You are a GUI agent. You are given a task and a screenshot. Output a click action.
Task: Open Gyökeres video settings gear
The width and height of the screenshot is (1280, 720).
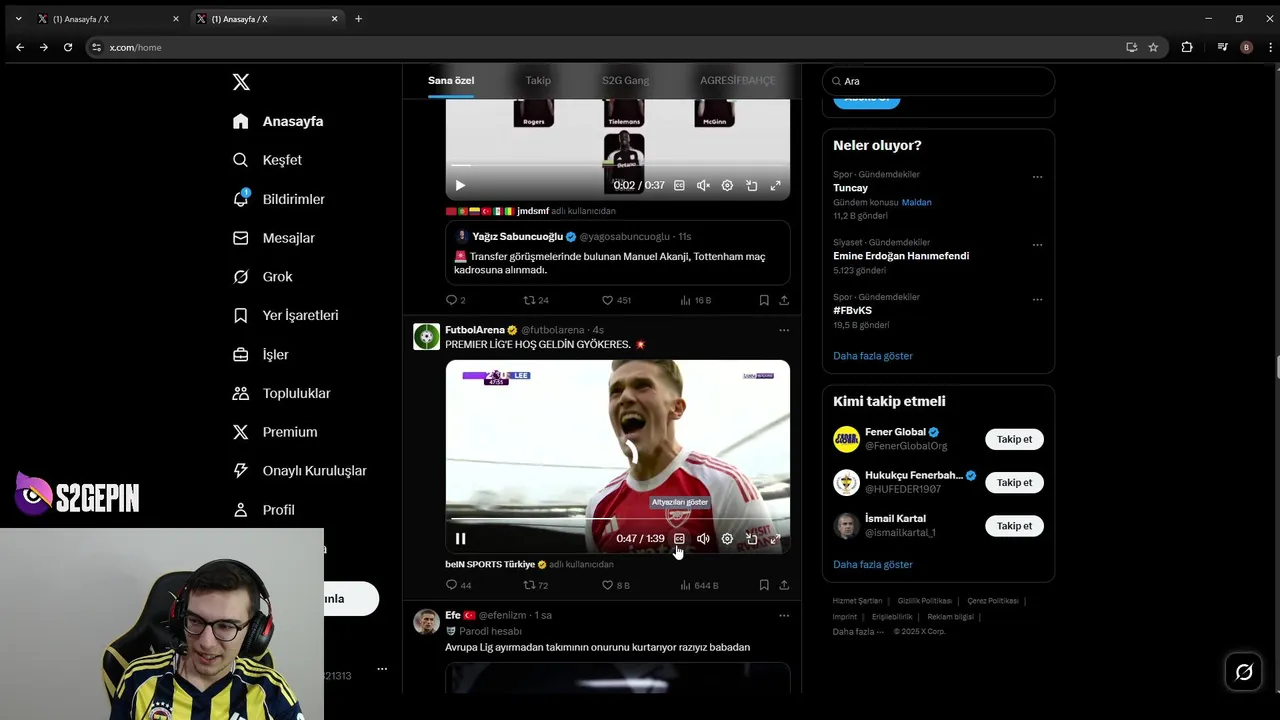pyautogui.click(x=727, y=539)
